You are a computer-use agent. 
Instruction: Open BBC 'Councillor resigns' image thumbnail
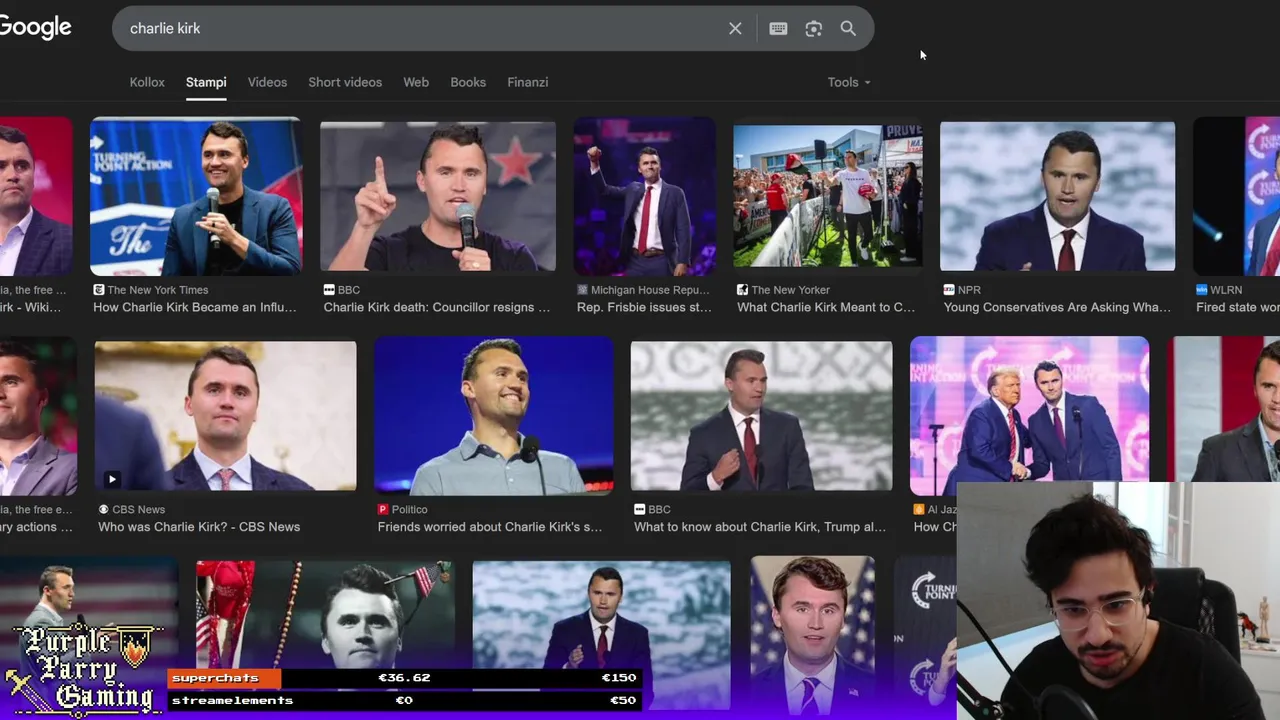(x=438, y=196)
